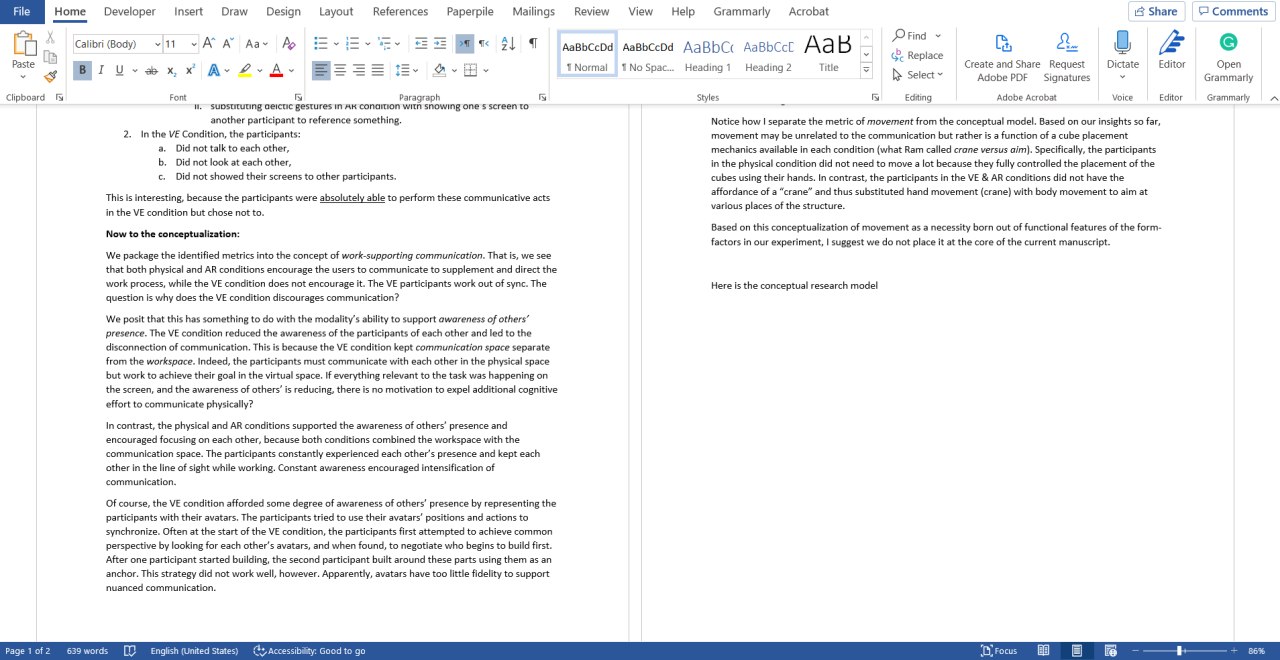Toggle Focus mode in status bar
1280x660 pixels.
click(999, 651)
